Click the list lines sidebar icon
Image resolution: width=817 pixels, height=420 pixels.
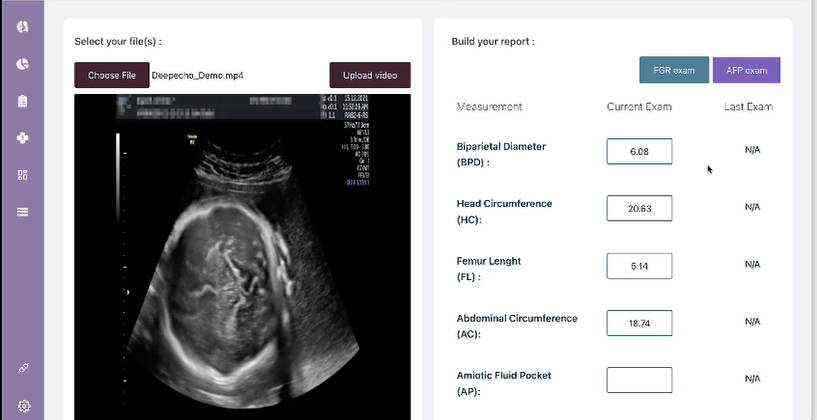tap(22, 212)
